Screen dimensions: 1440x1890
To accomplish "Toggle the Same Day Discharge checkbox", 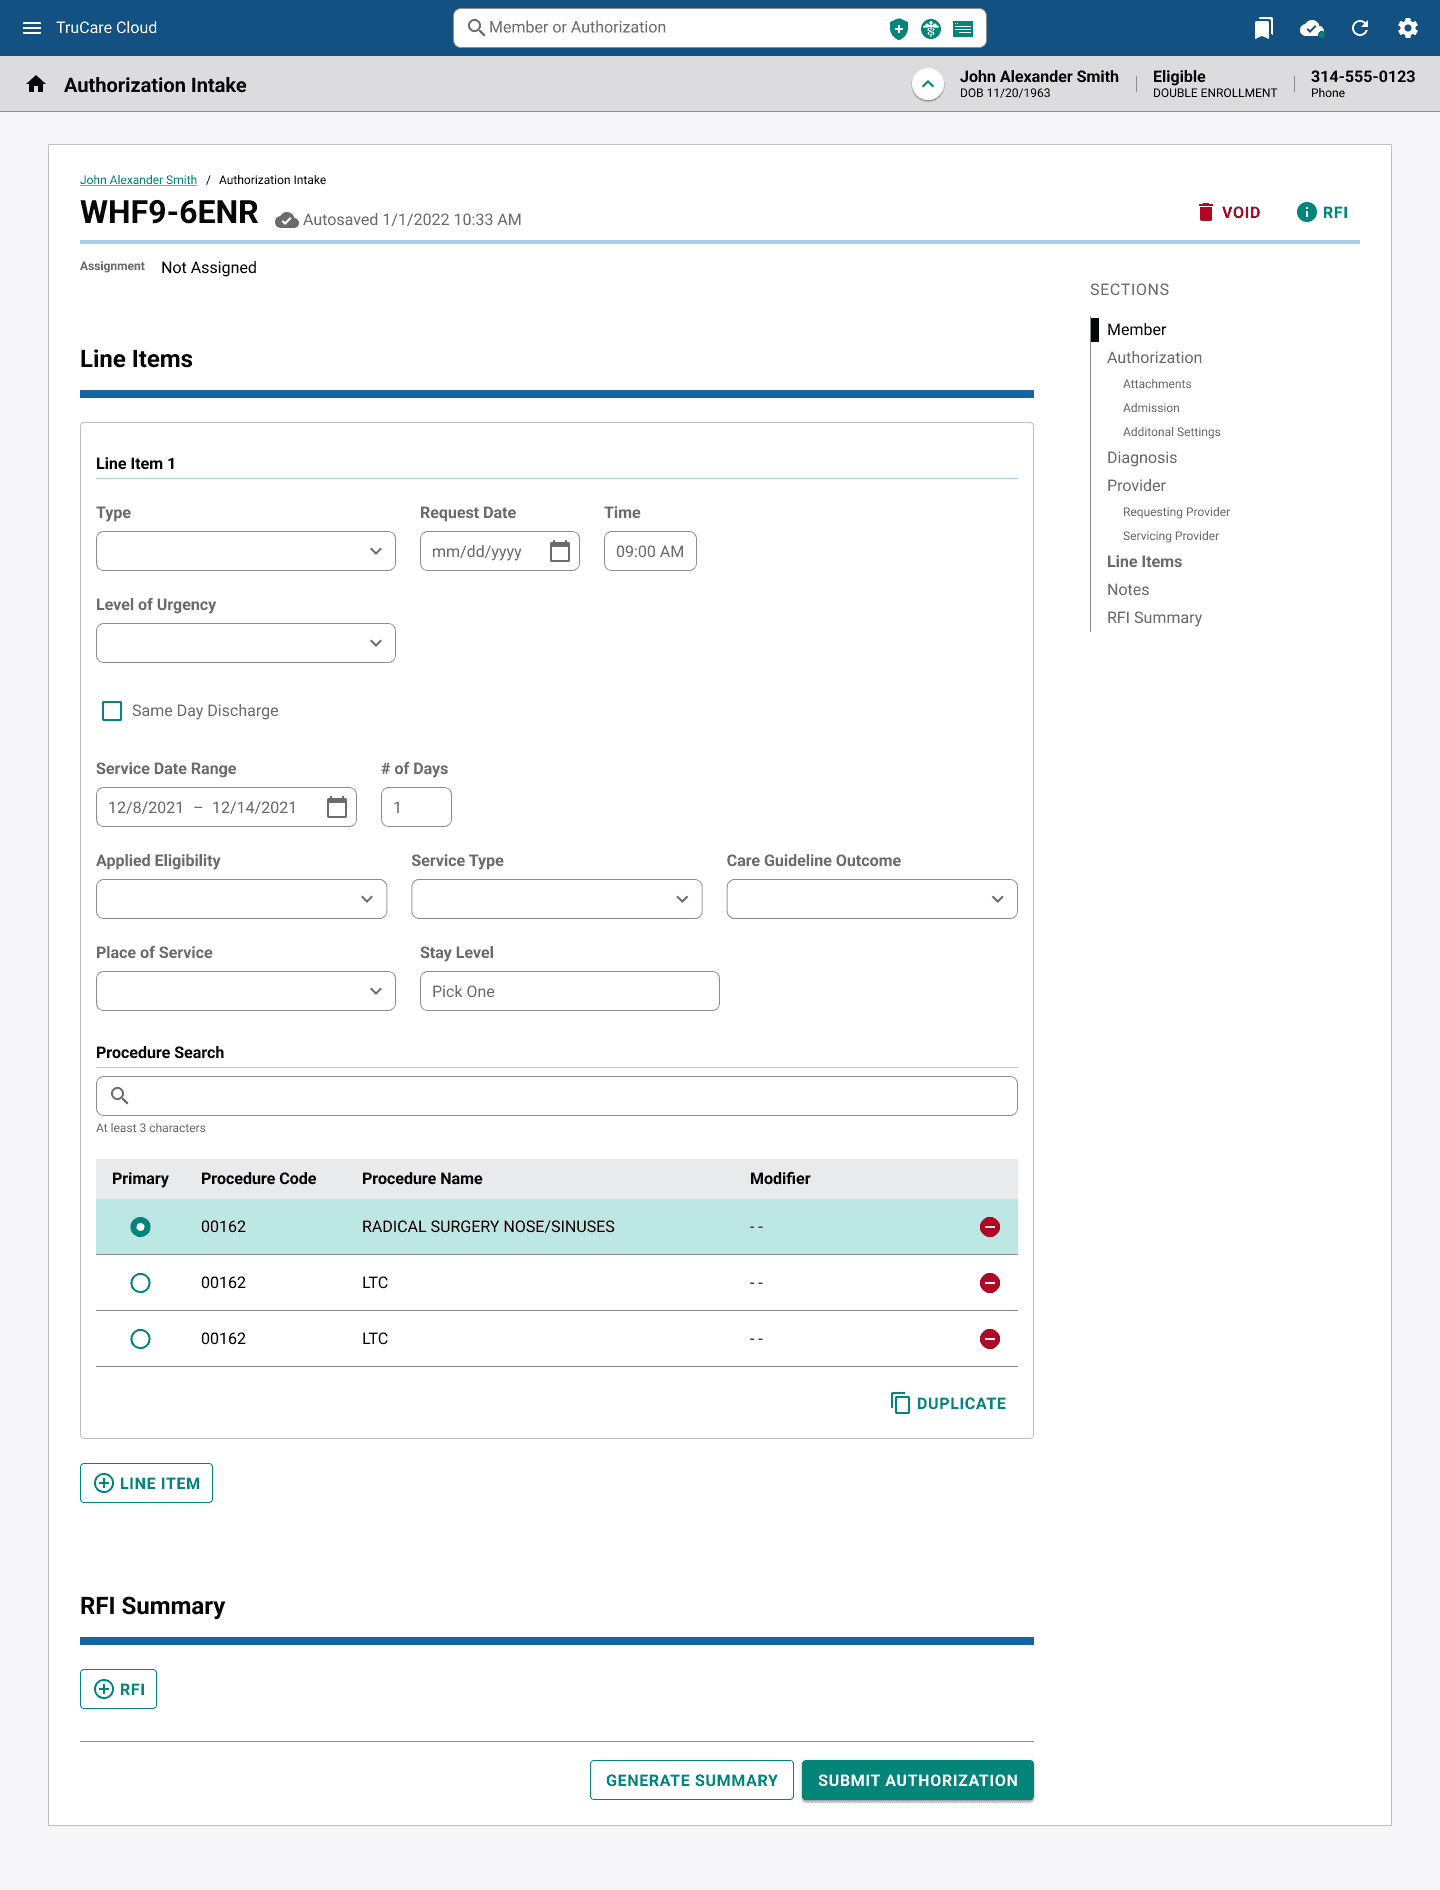I will click(112, 711).
